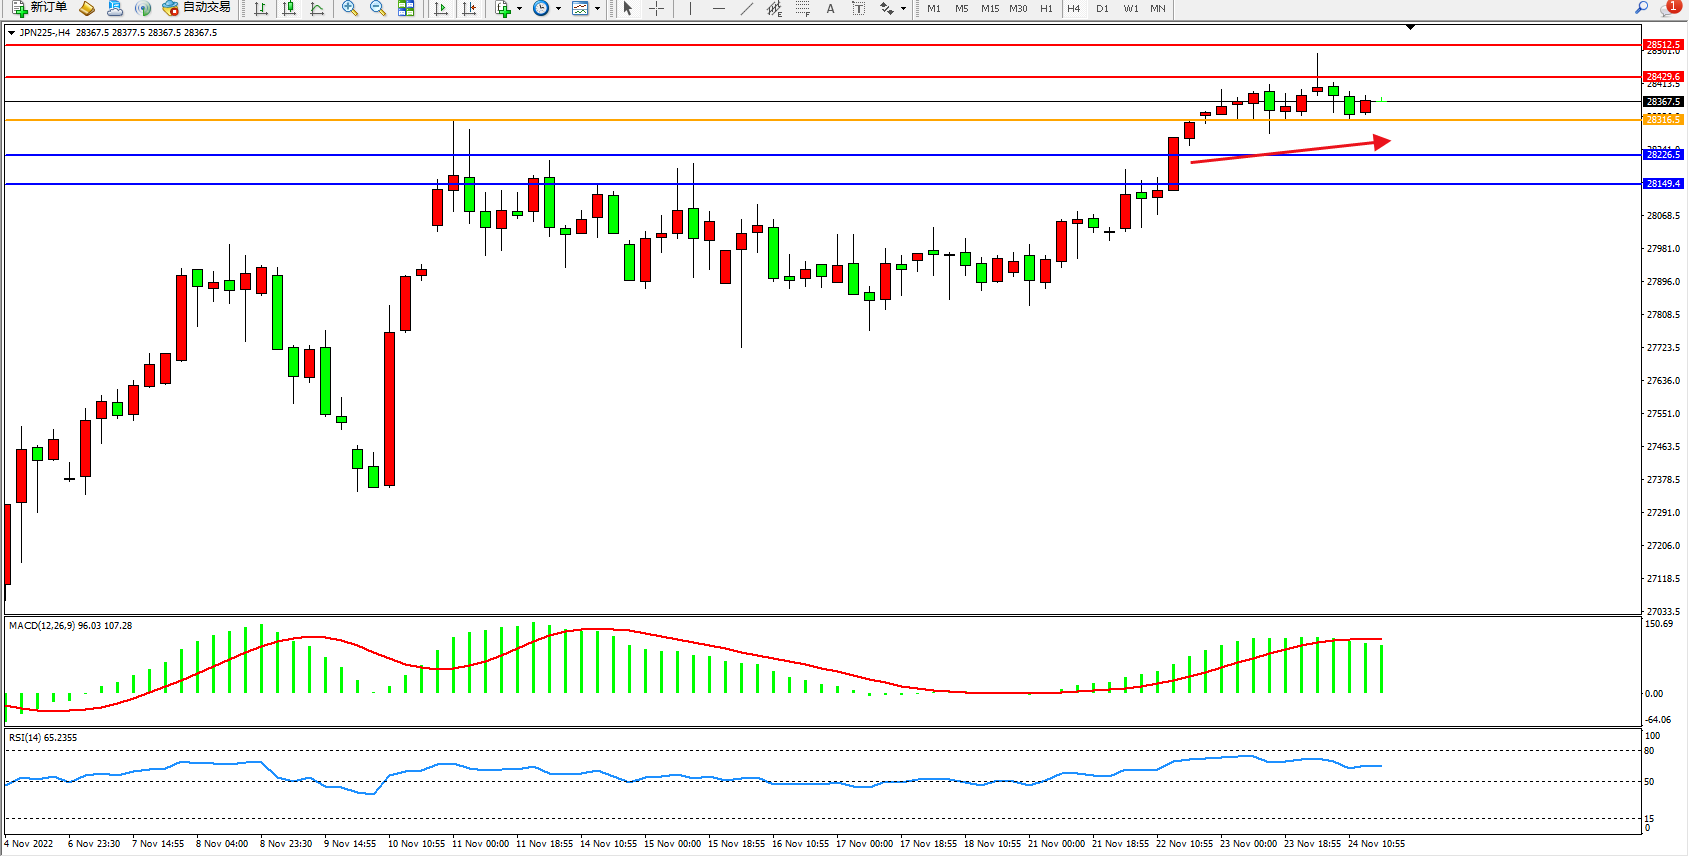
Task: Select the crosshair cursor tool
Action: pos(656,8)
